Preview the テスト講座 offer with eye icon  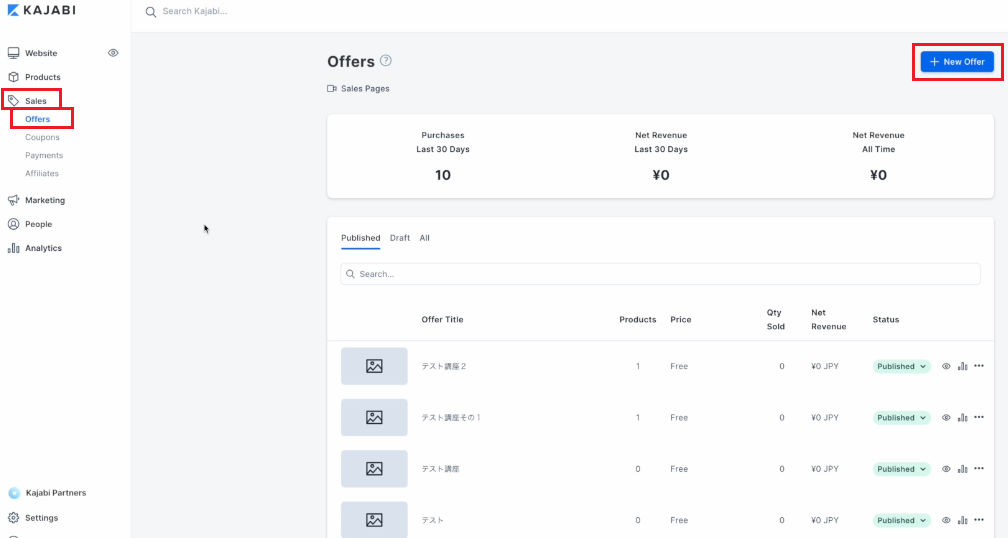(946, 469)
